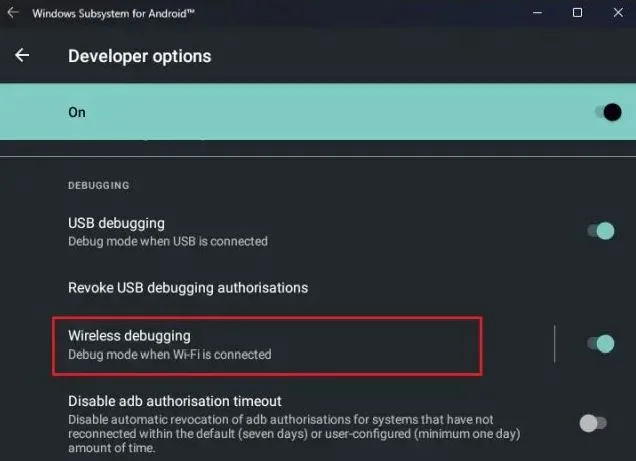Click the DEBUGGING section header
The image size is (636, 461).
99,185
